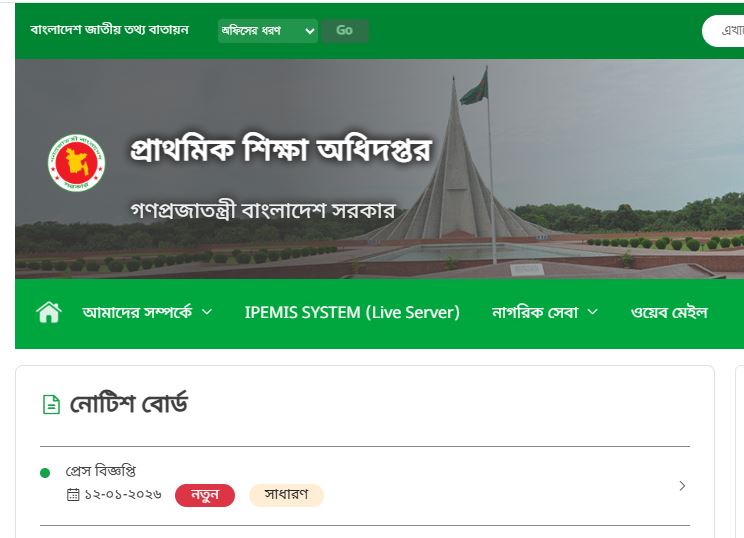This screenshot has height=538, width=744.
Task: Click the বাংলাদেশ জাতীয় তথ্য বাতায়ন link
Action: point(109,31)
